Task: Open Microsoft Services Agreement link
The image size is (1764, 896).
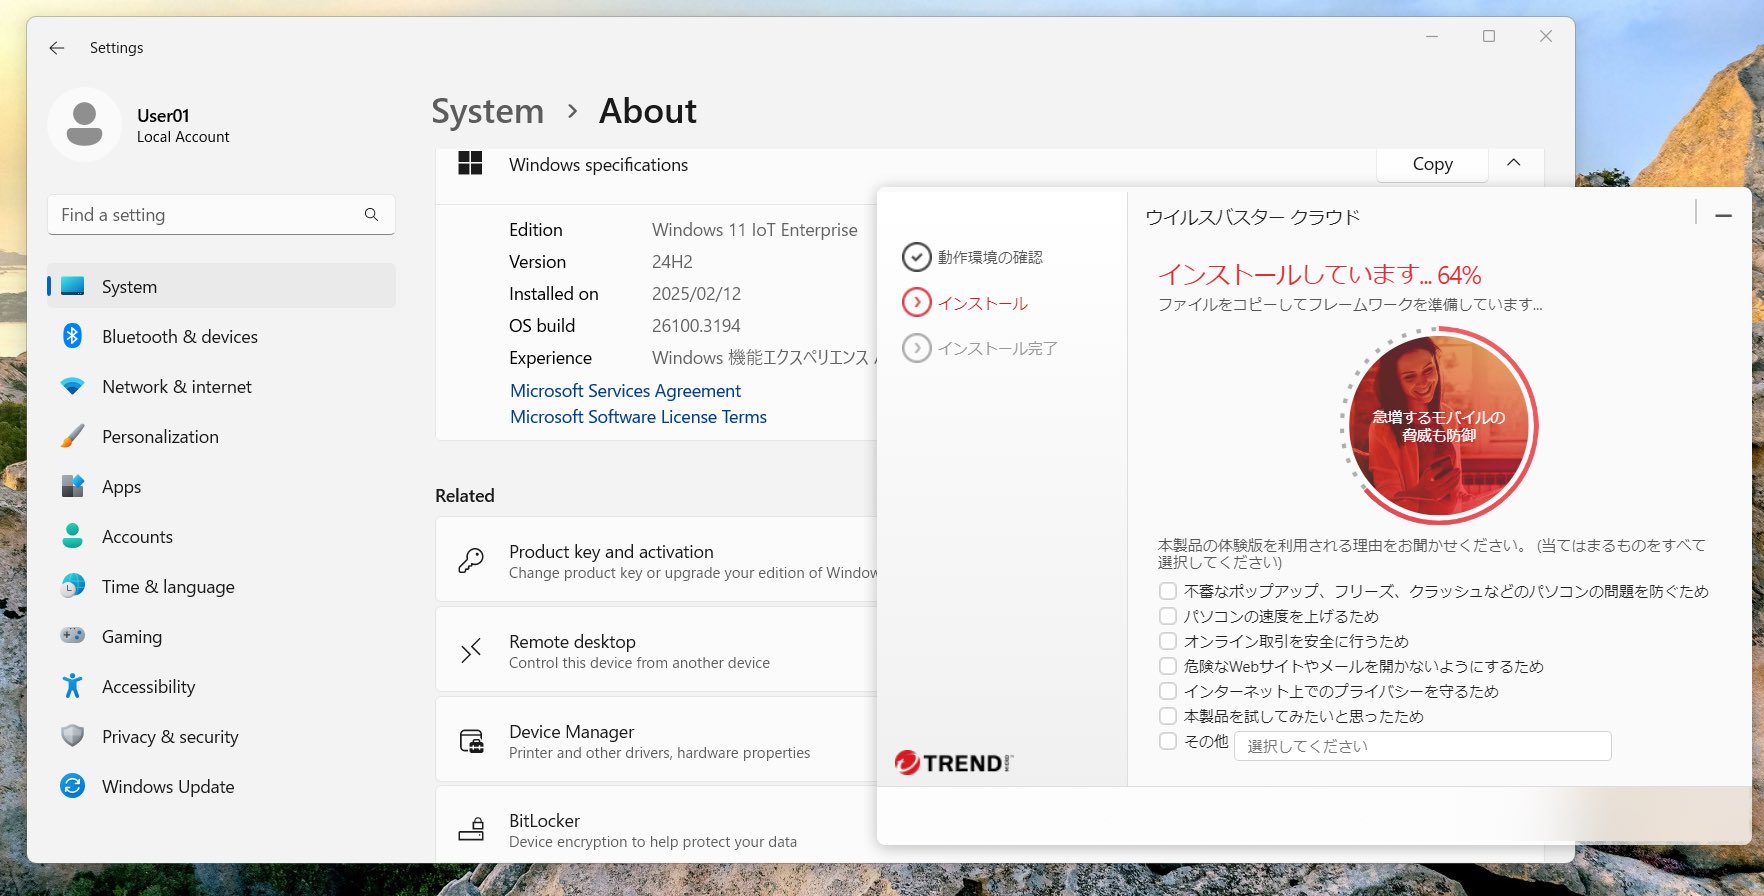Action: click(625, 391)
